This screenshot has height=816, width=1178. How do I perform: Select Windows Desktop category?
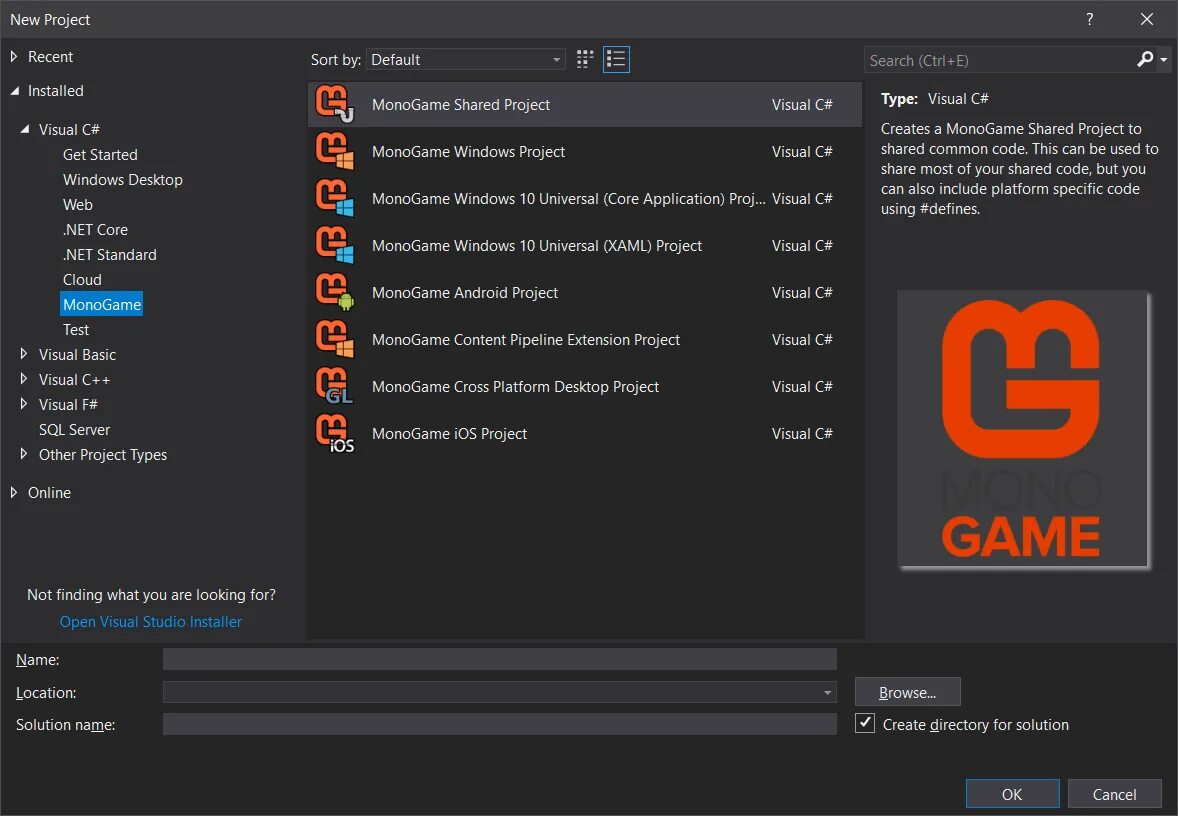(x=122, y=180)
